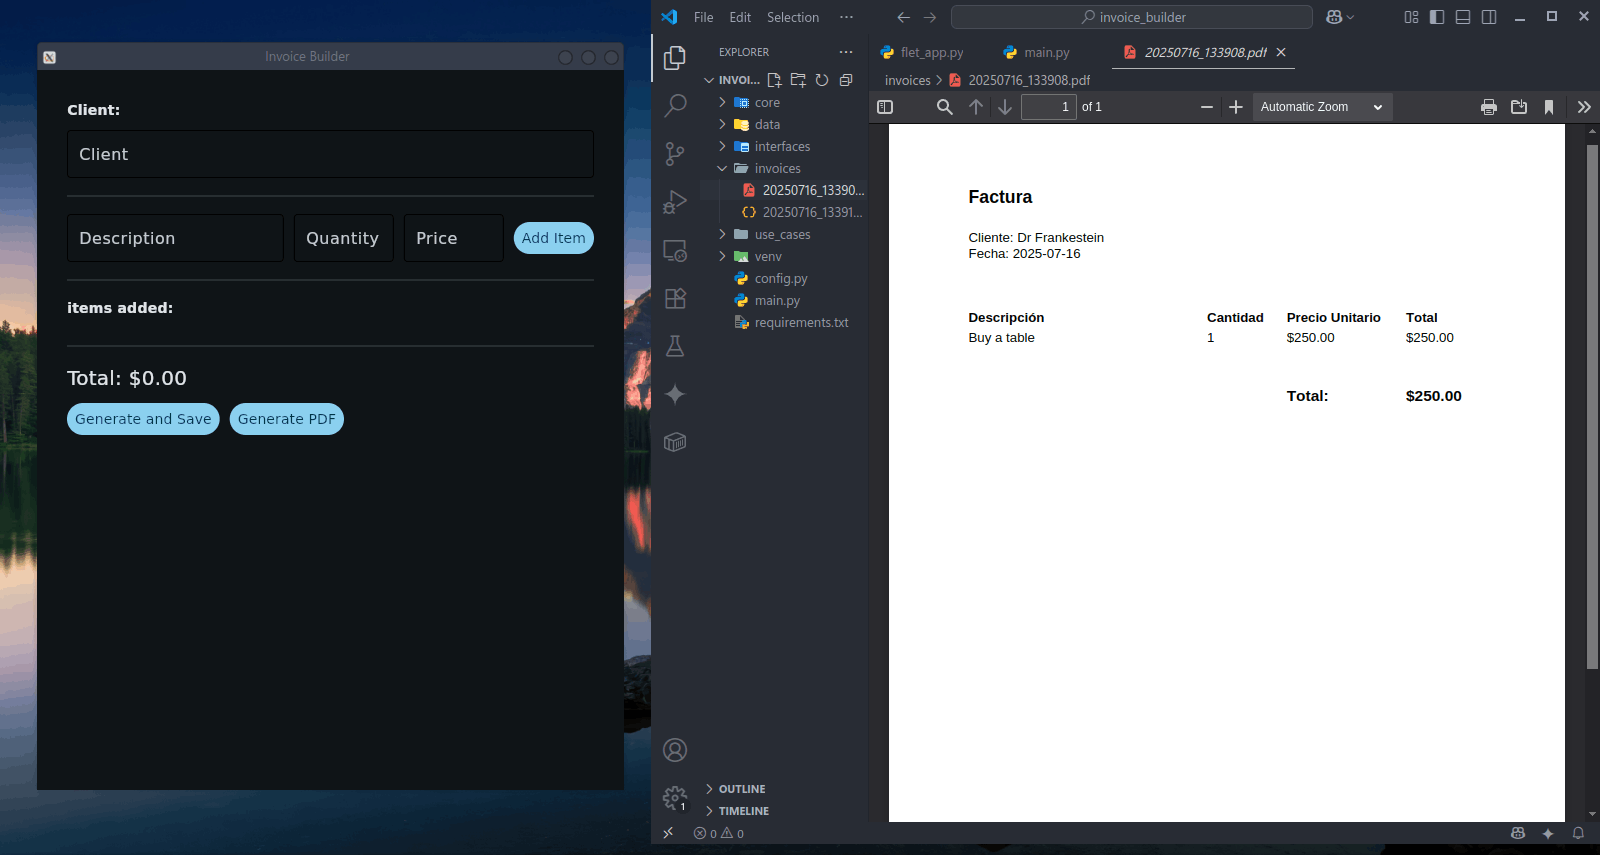Focus the Description input field
Screen dimensions: 1600x855
tap(175, 238)
